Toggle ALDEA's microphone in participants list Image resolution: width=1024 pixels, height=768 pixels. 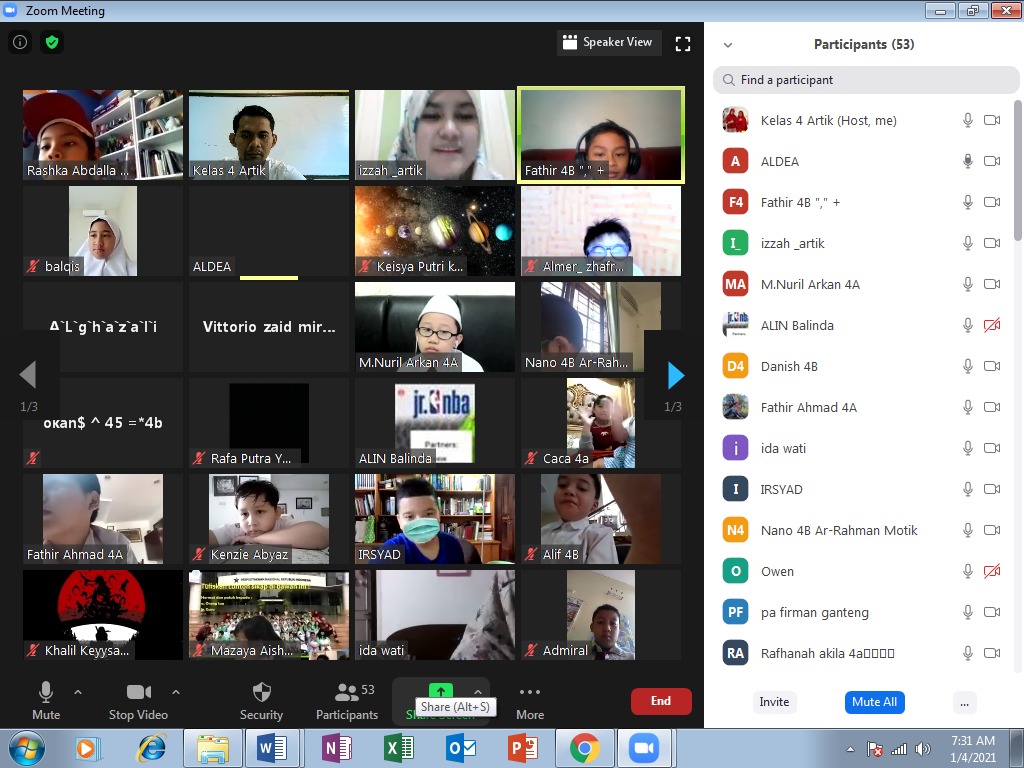click(967, 161)
